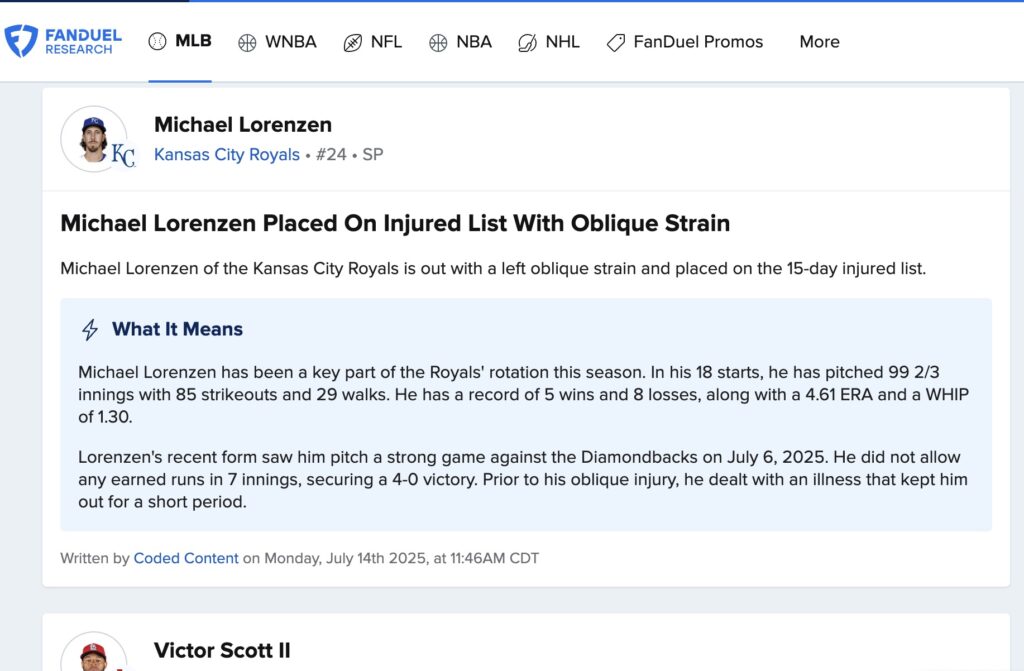Image resolution: width=1024 pixels, height=671 pixels.
Task: Click the baseball icon next to MLB
Action: pos(157,41)
